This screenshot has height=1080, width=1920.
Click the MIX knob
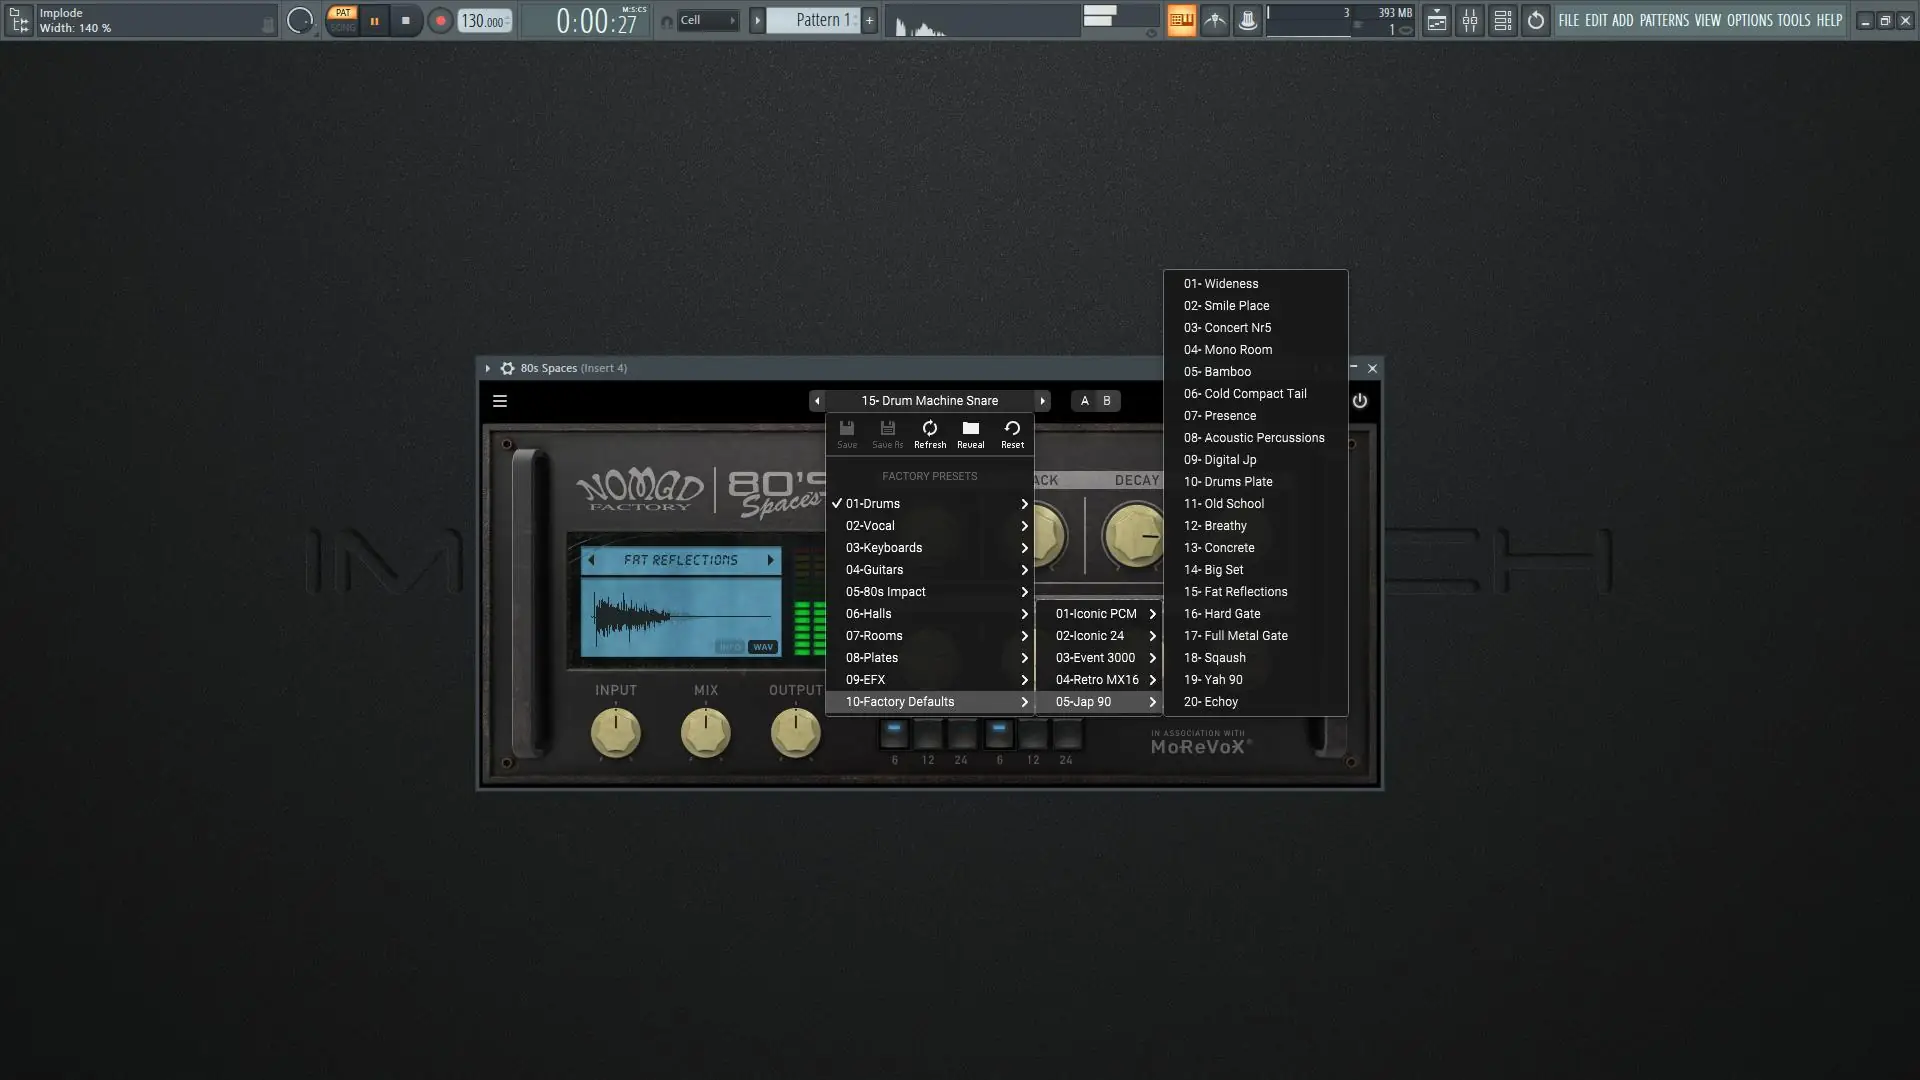tap(705, 733)
